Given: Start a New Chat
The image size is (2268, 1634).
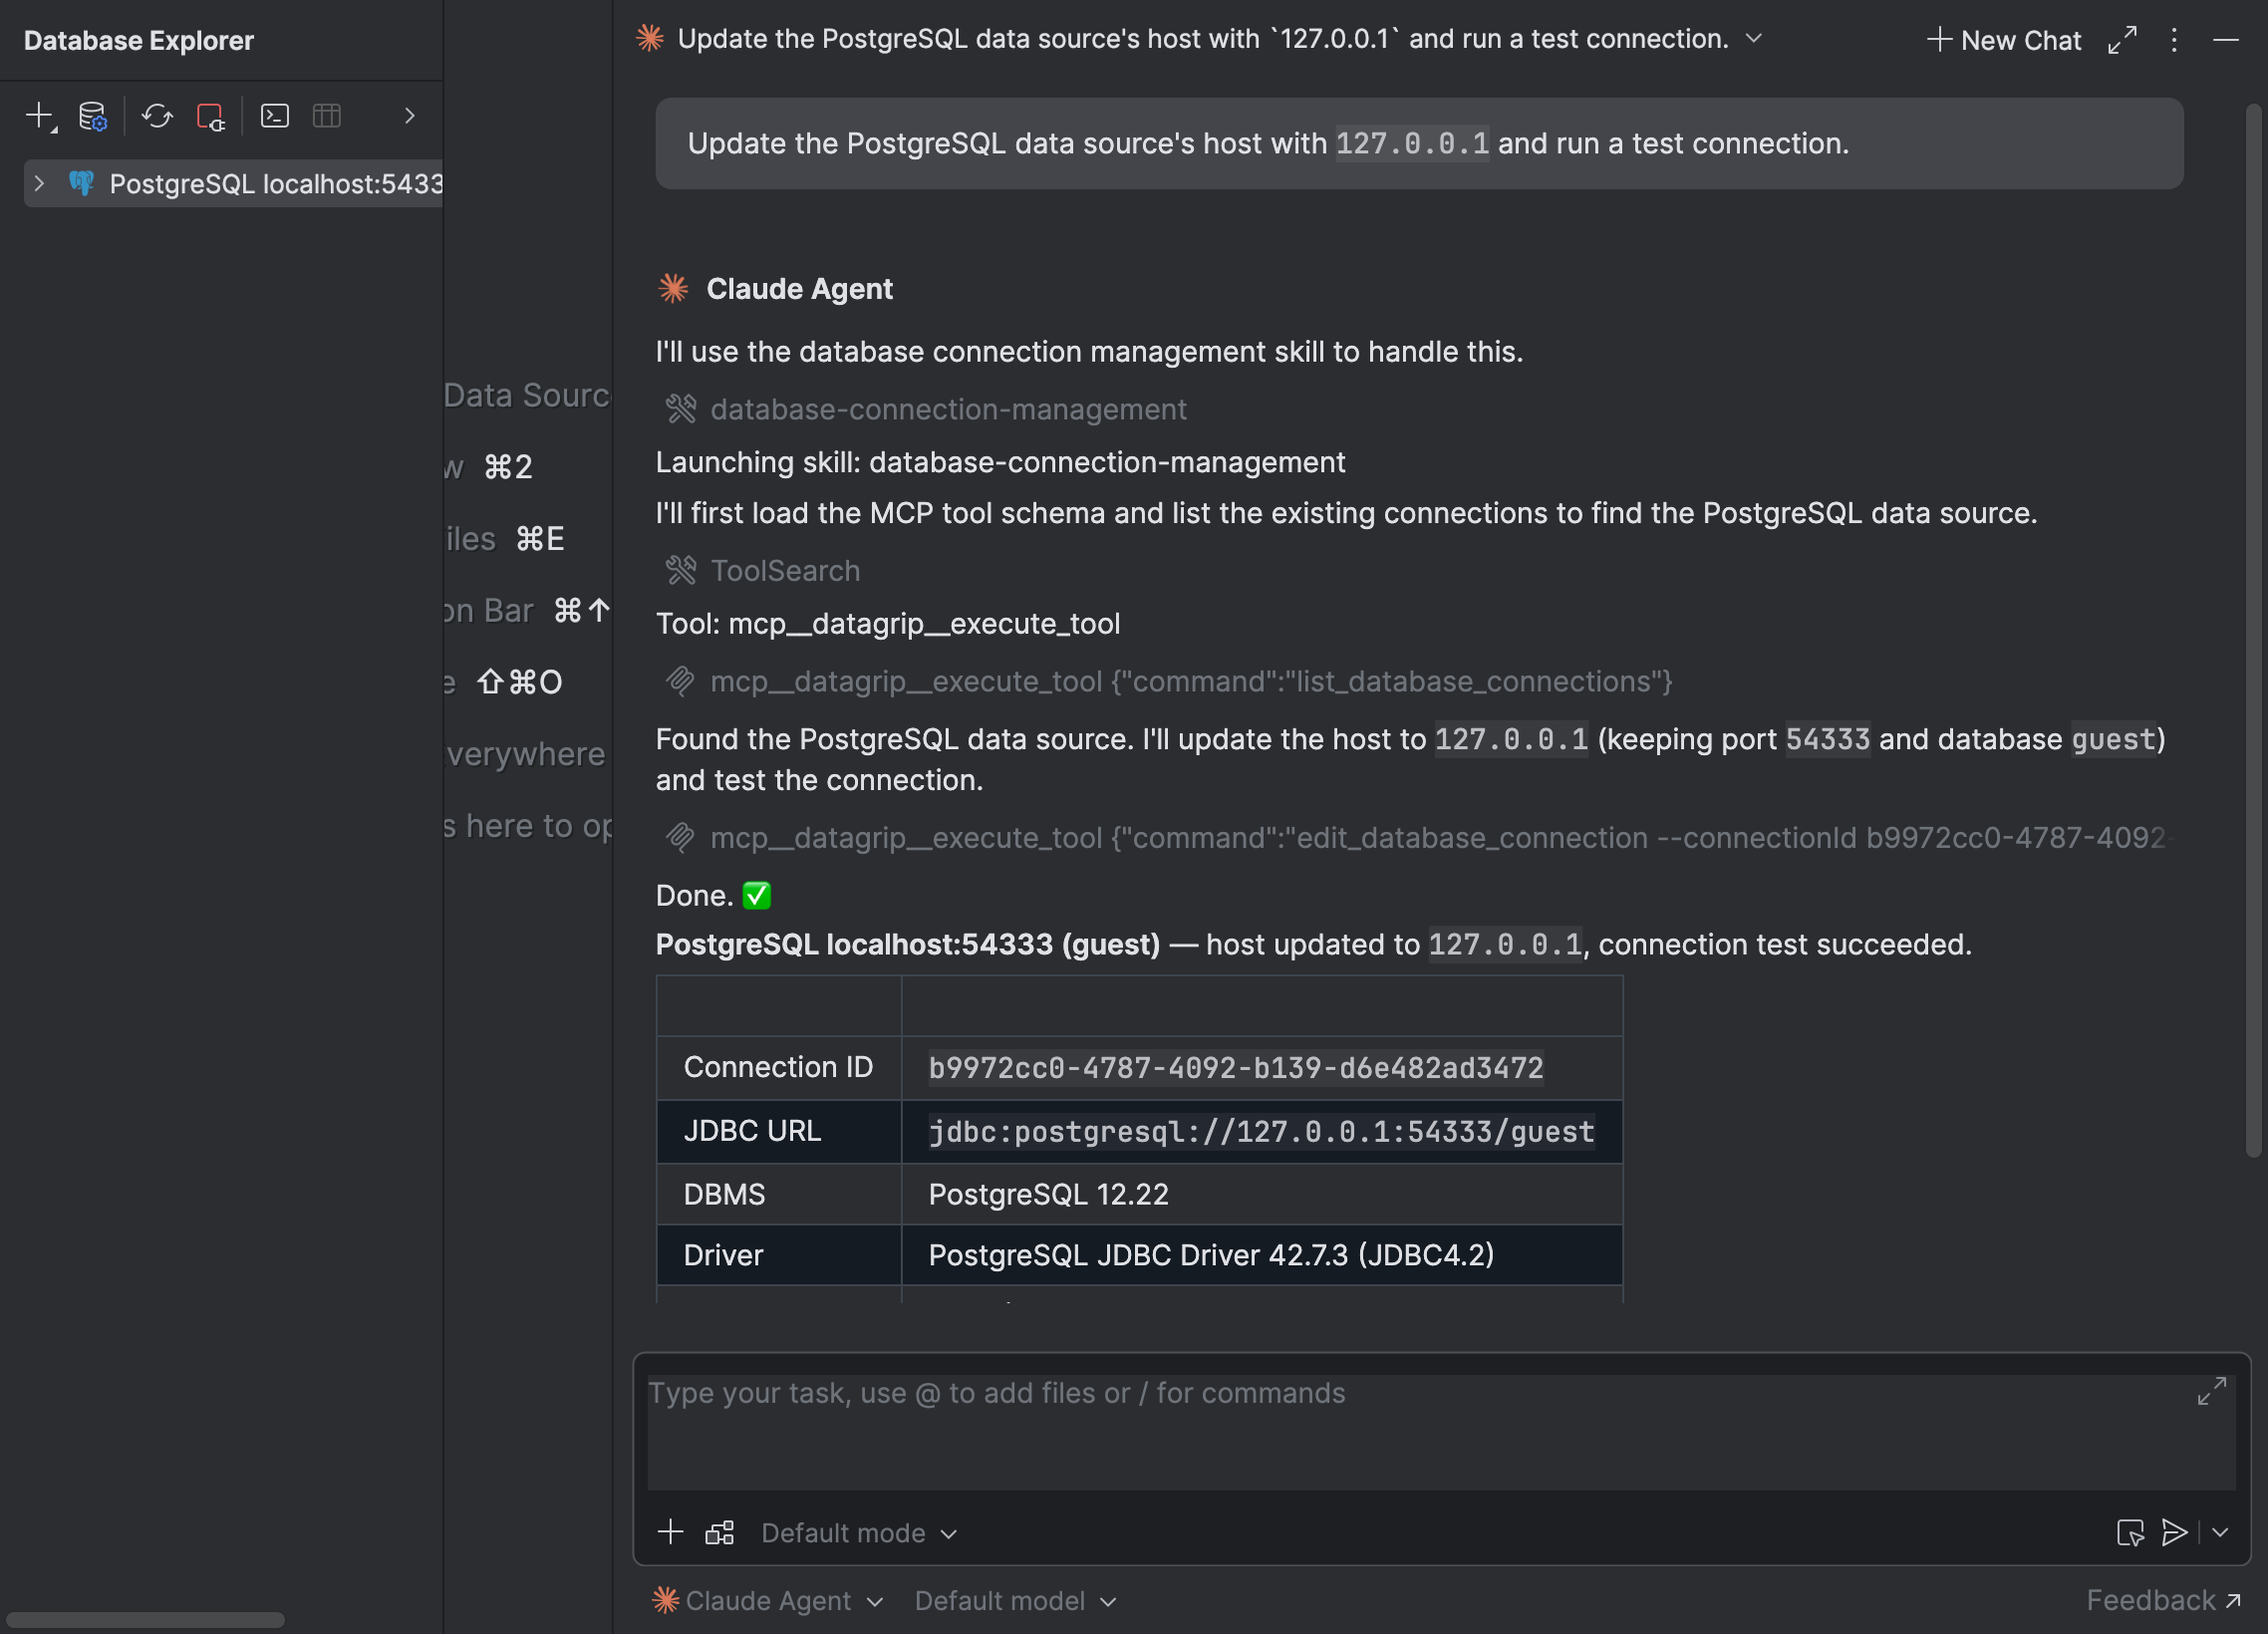Looking at the screenshot, I should pyautogui.click(x=2003, y=40).
